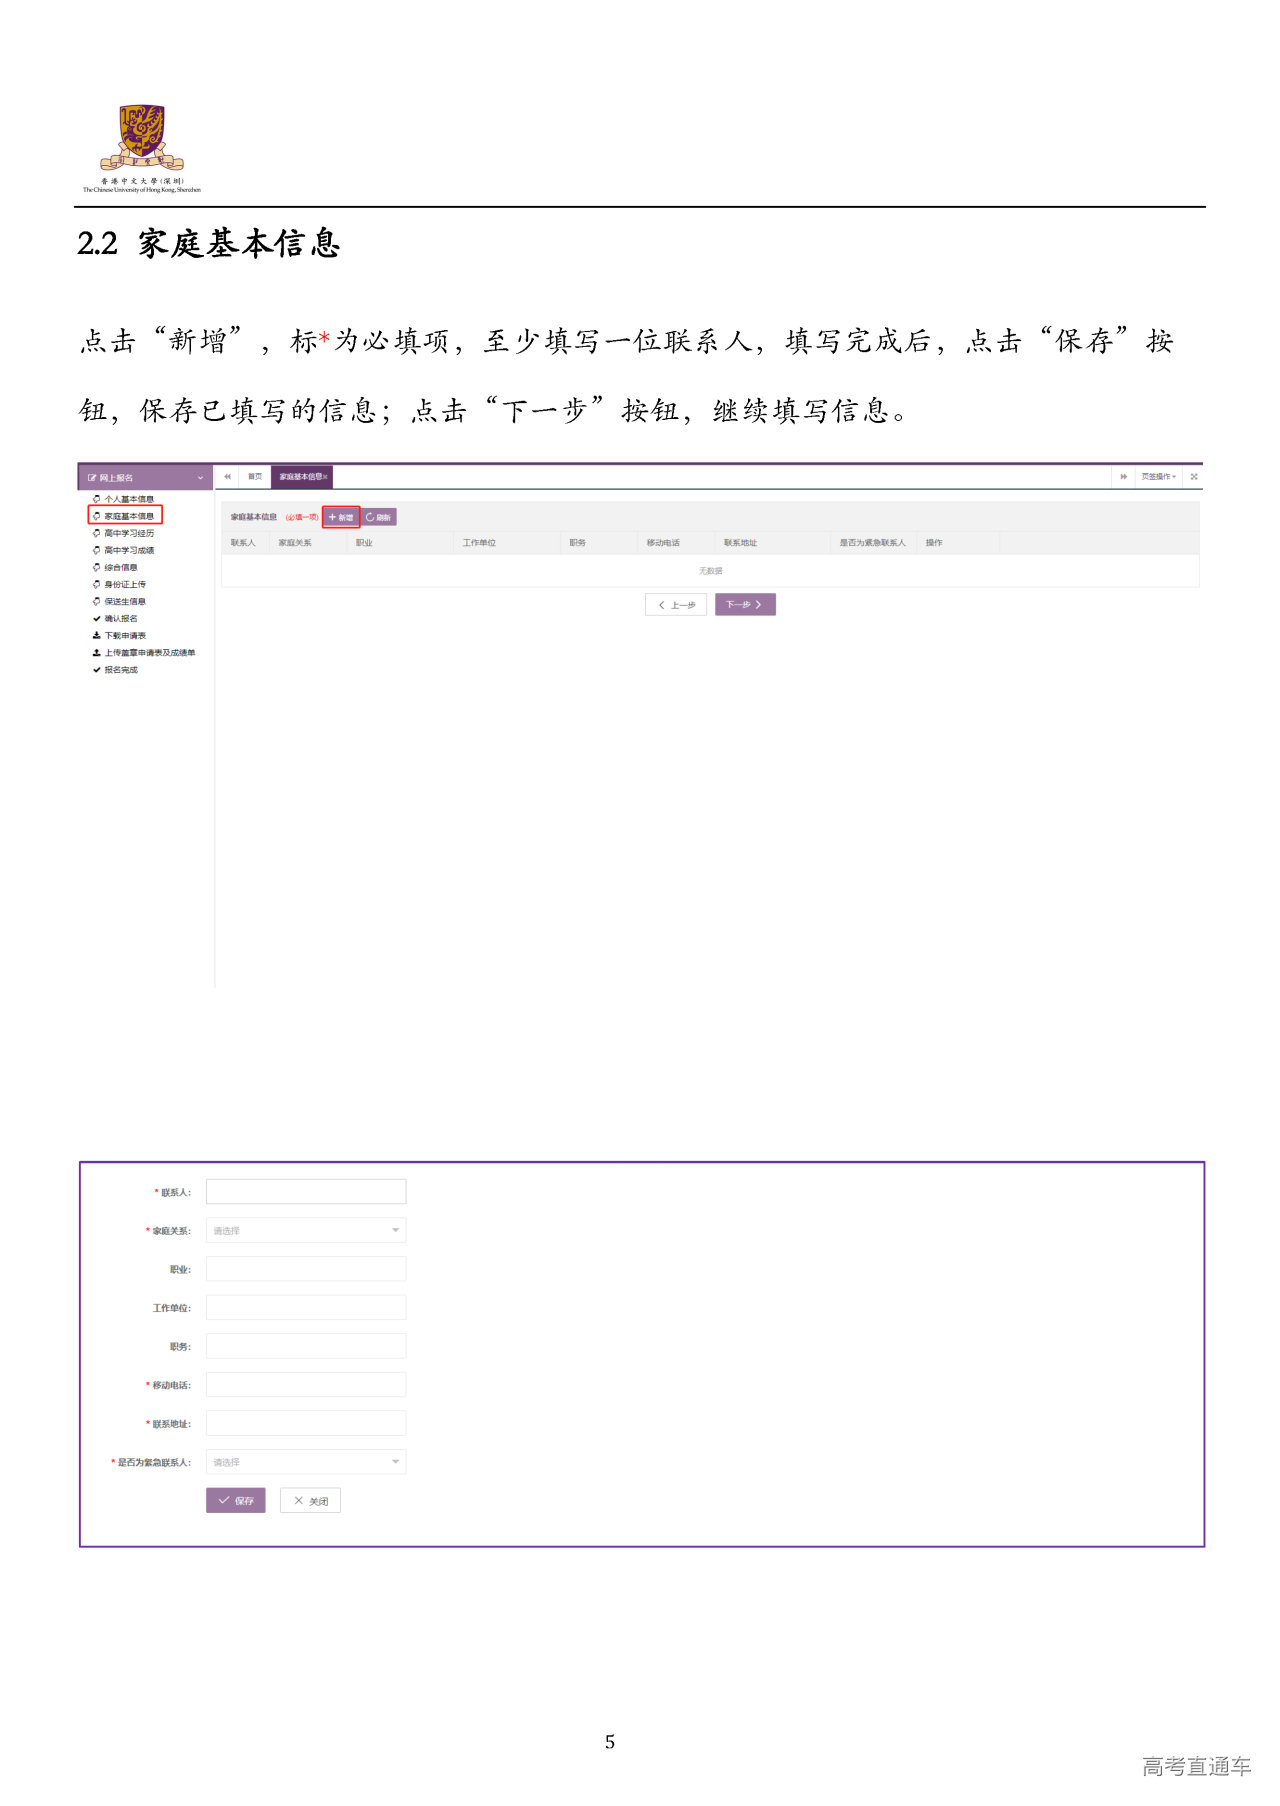Focus the 职业 input field
This screenshot has height=1806, width=1280.
(306, 1269)
